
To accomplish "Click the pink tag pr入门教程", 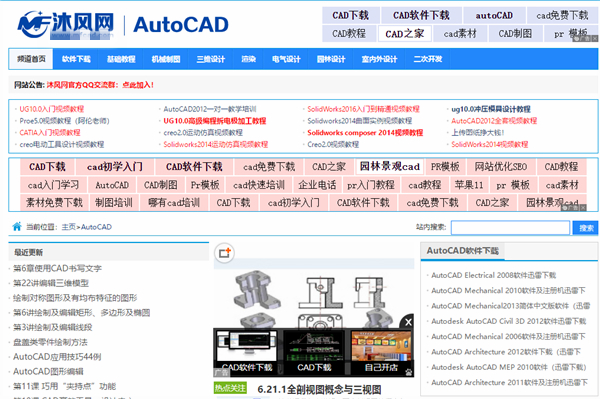I will coord(371,185).
